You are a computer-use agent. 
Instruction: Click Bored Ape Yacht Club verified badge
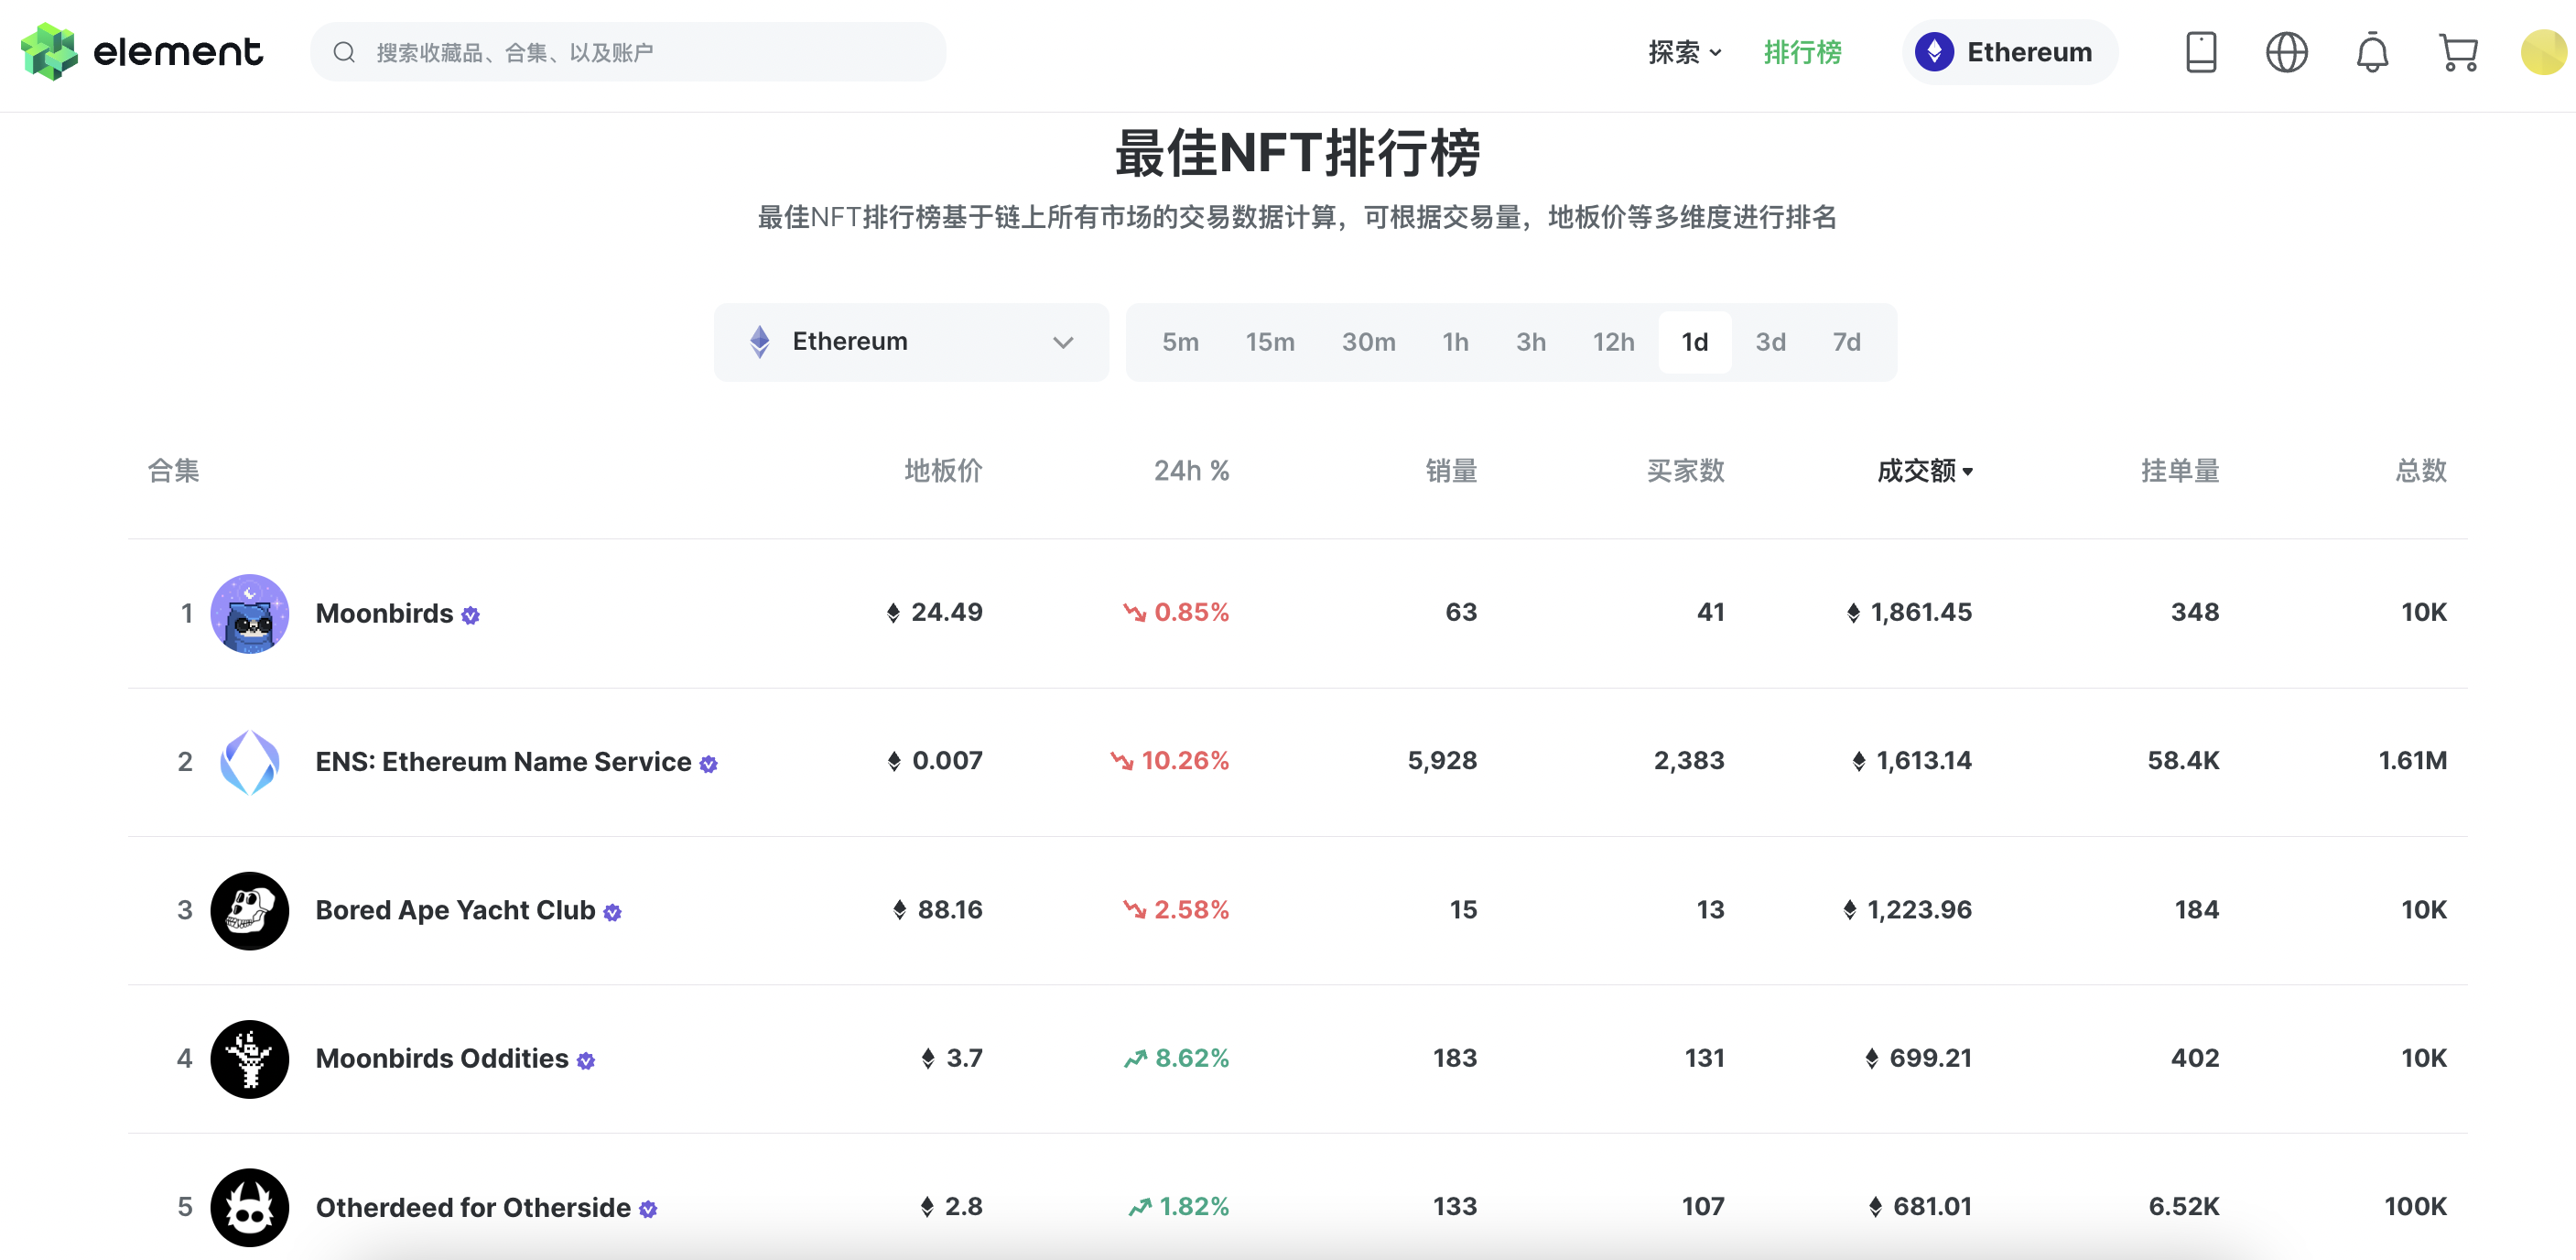[613, 912]
